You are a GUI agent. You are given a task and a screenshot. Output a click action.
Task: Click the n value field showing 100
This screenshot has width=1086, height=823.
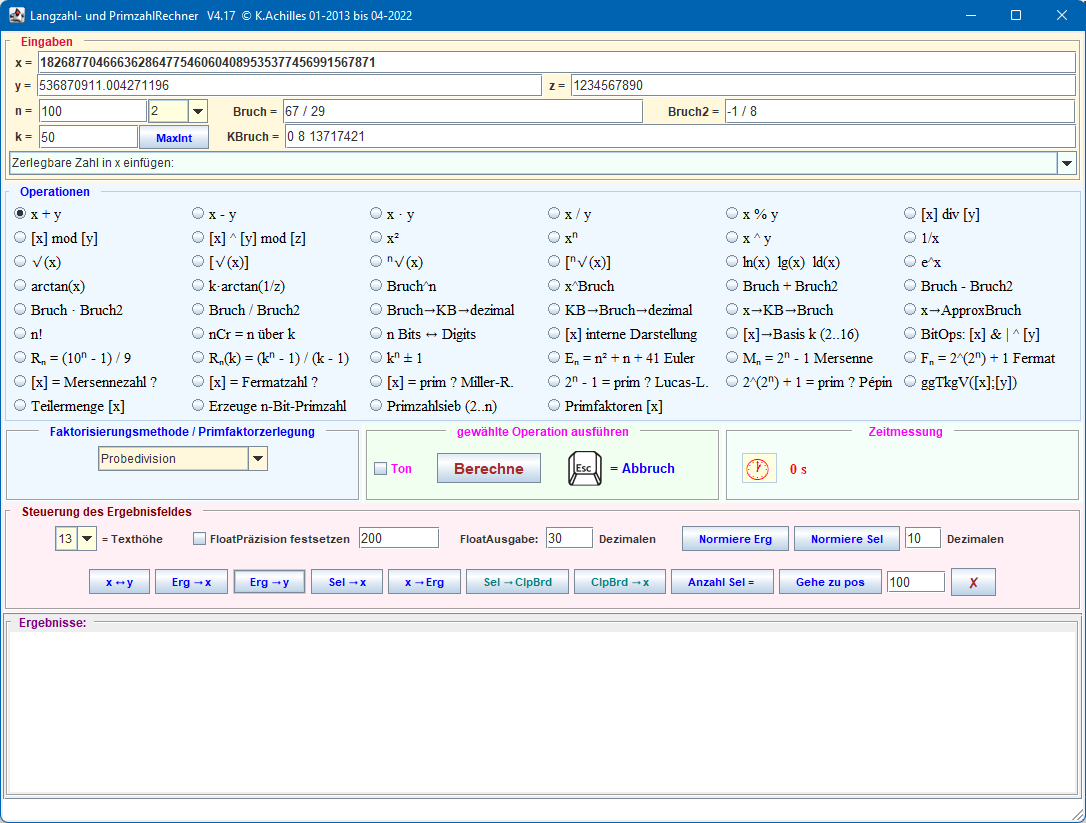coord(93,111)
